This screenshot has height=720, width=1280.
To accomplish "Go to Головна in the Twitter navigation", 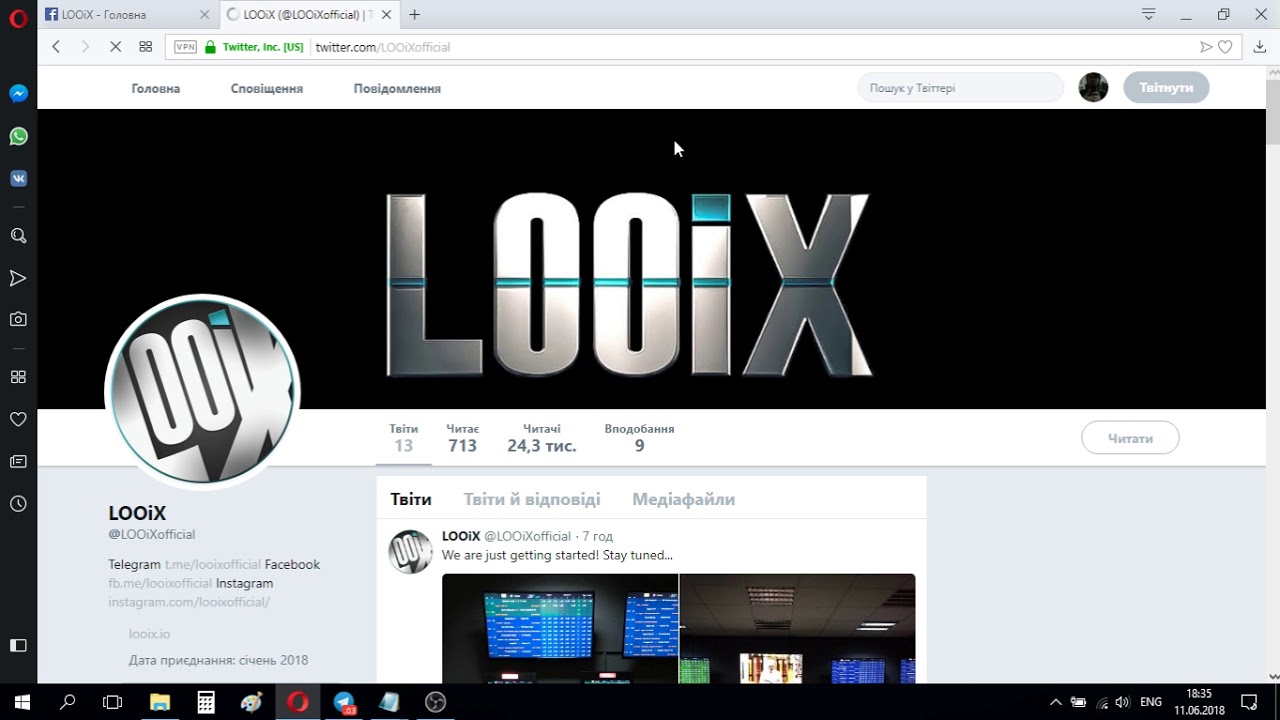I will click(x=156, y=88).
